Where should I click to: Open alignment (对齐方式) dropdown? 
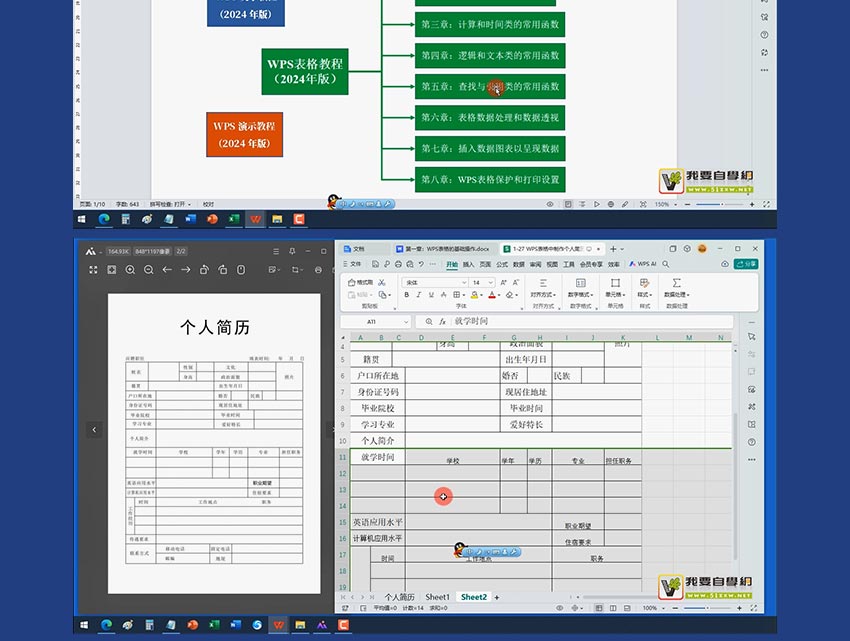543,288
